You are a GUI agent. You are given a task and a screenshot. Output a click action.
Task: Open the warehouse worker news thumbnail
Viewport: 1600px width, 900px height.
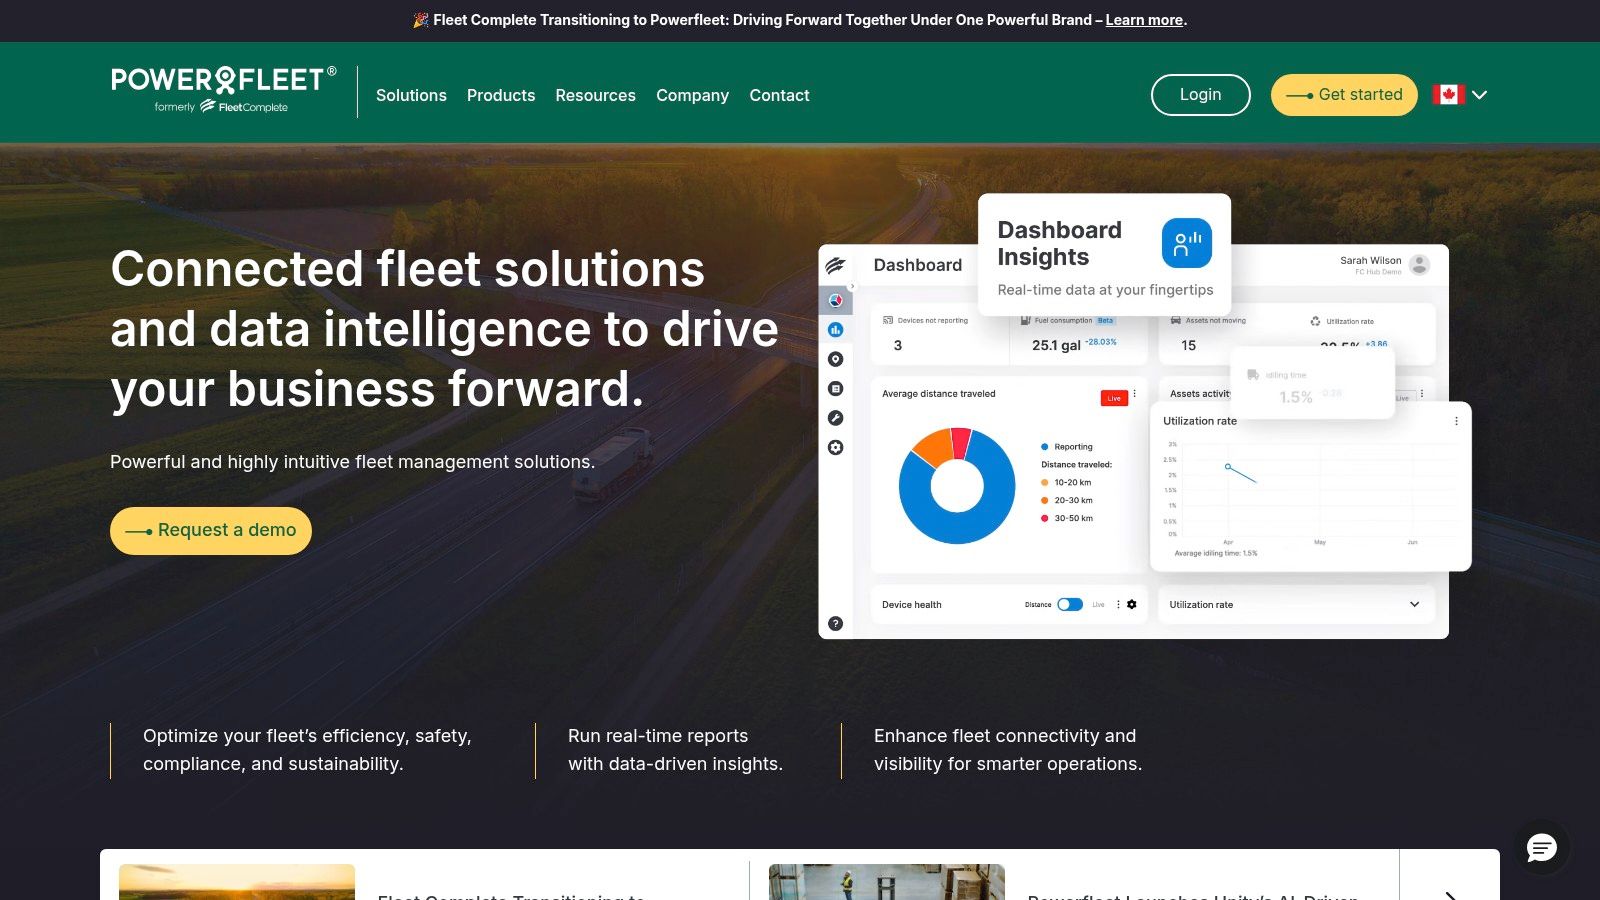[x=887, y=882]
